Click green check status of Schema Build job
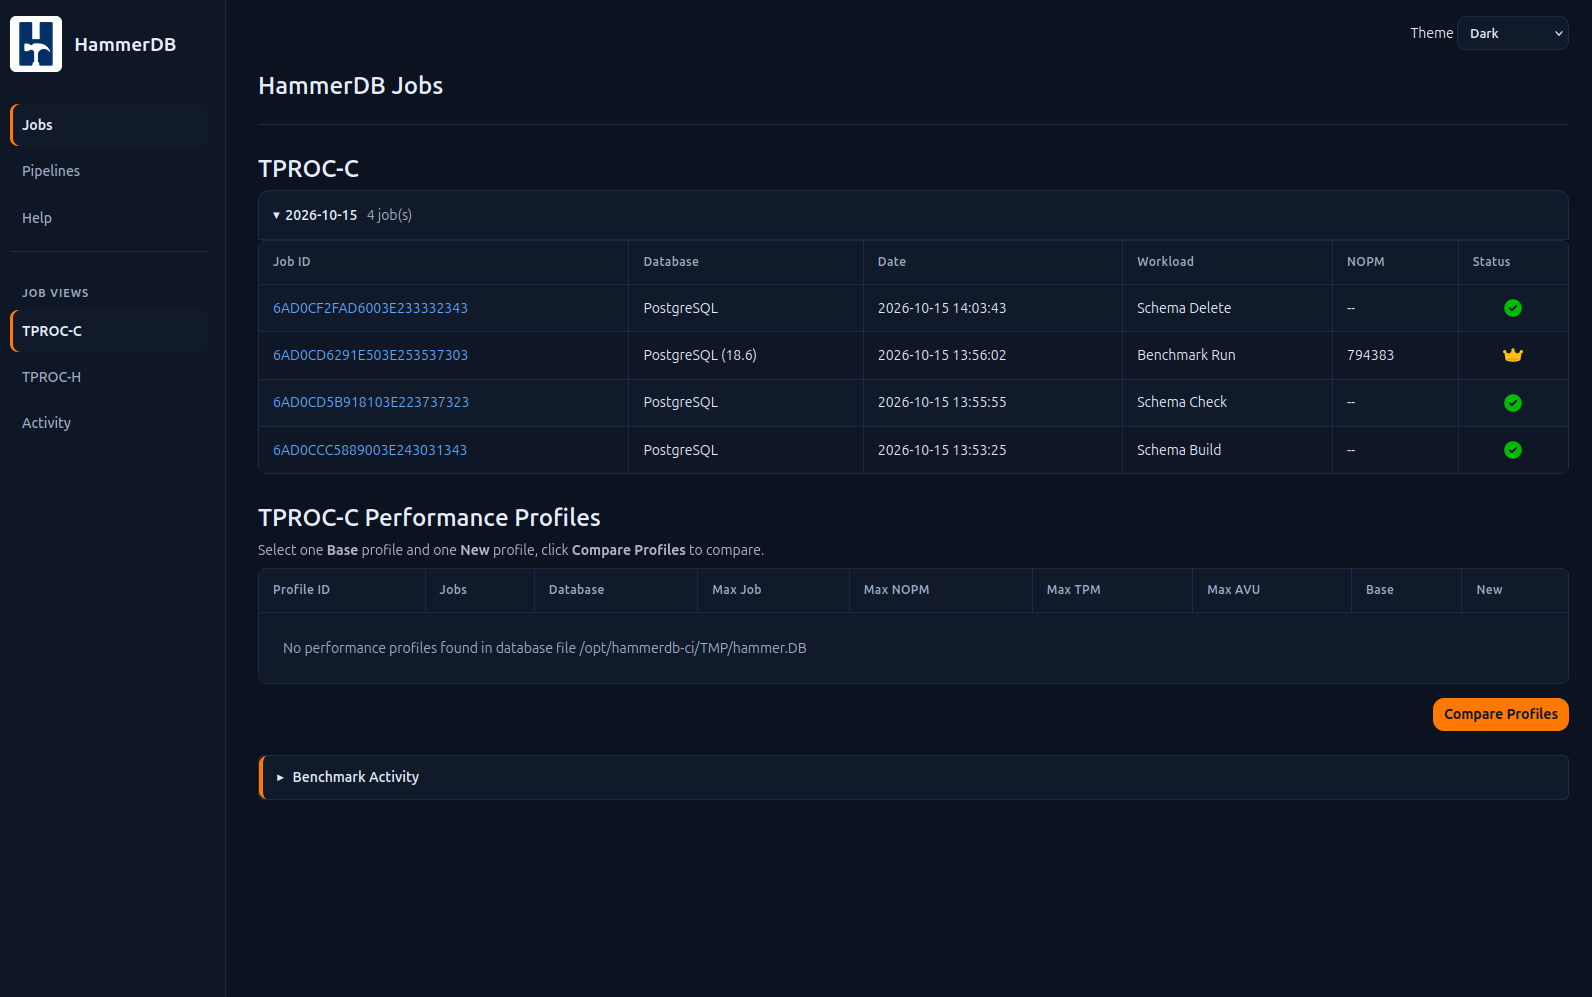Screen dimensions: 1592x997 point(1513,450)
